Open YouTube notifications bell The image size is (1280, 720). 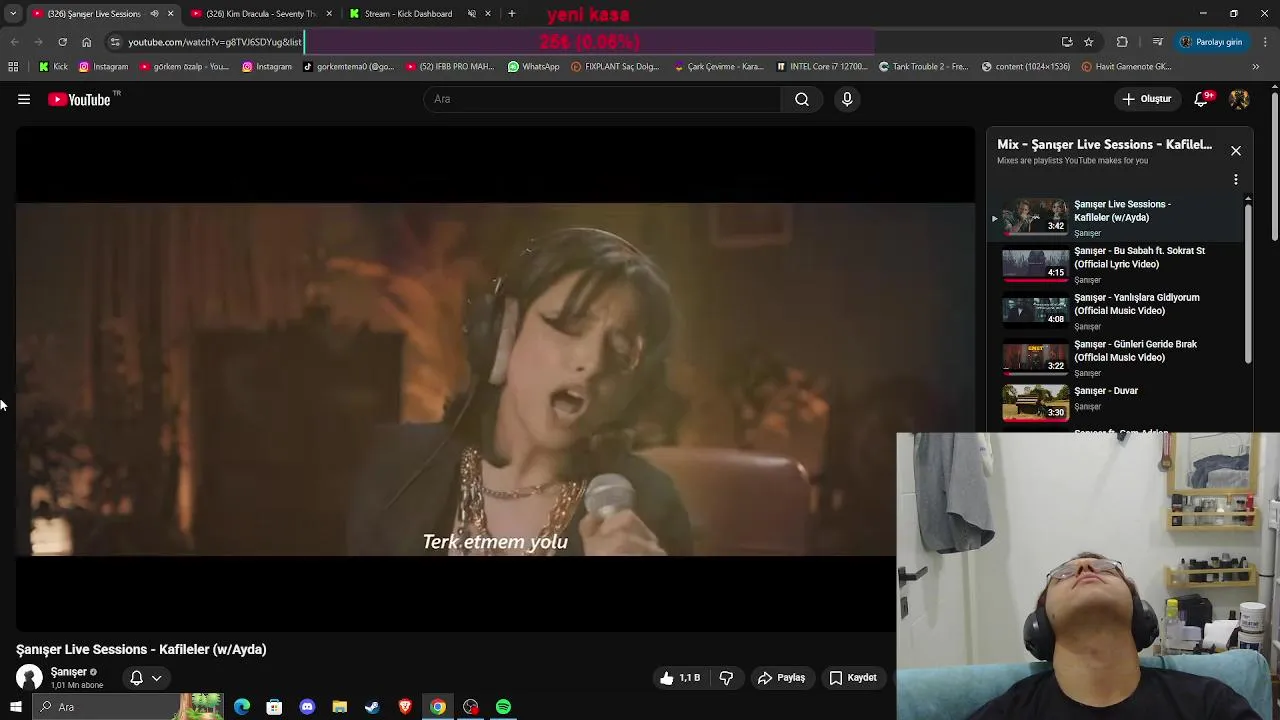[x=1202, y=99]
